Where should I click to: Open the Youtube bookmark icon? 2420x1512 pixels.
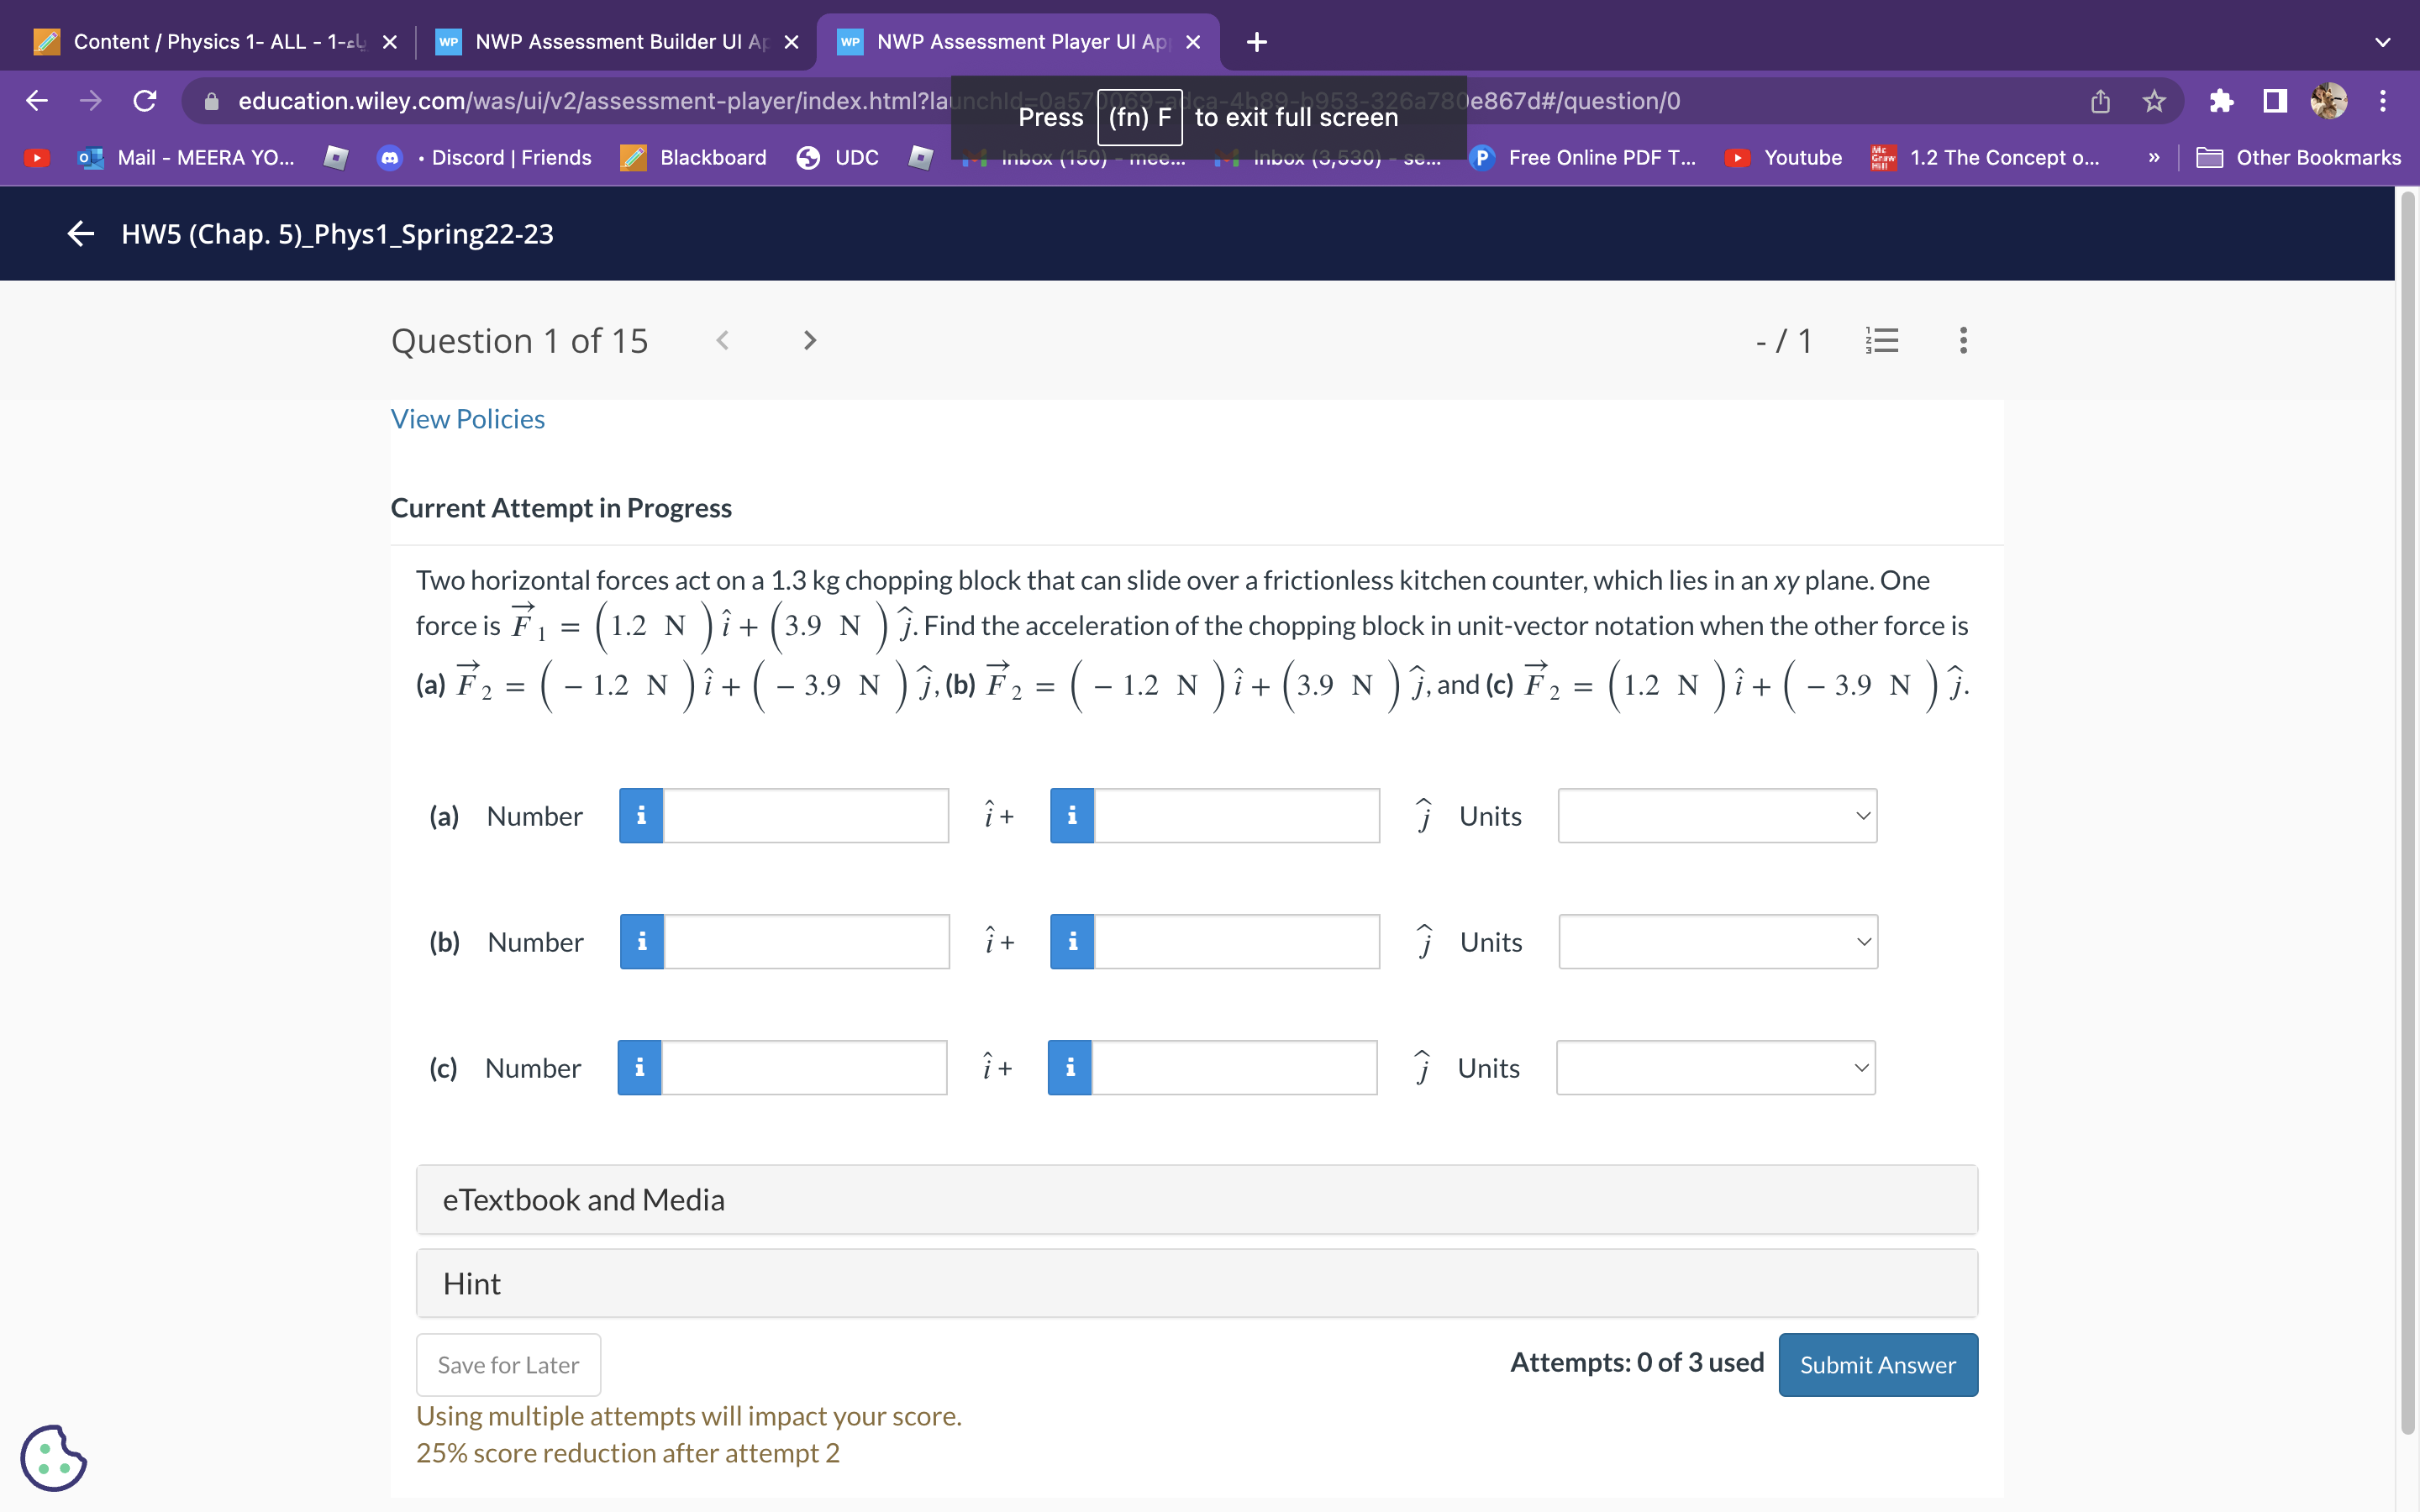pyautogui.click(x=1737, y=157)
